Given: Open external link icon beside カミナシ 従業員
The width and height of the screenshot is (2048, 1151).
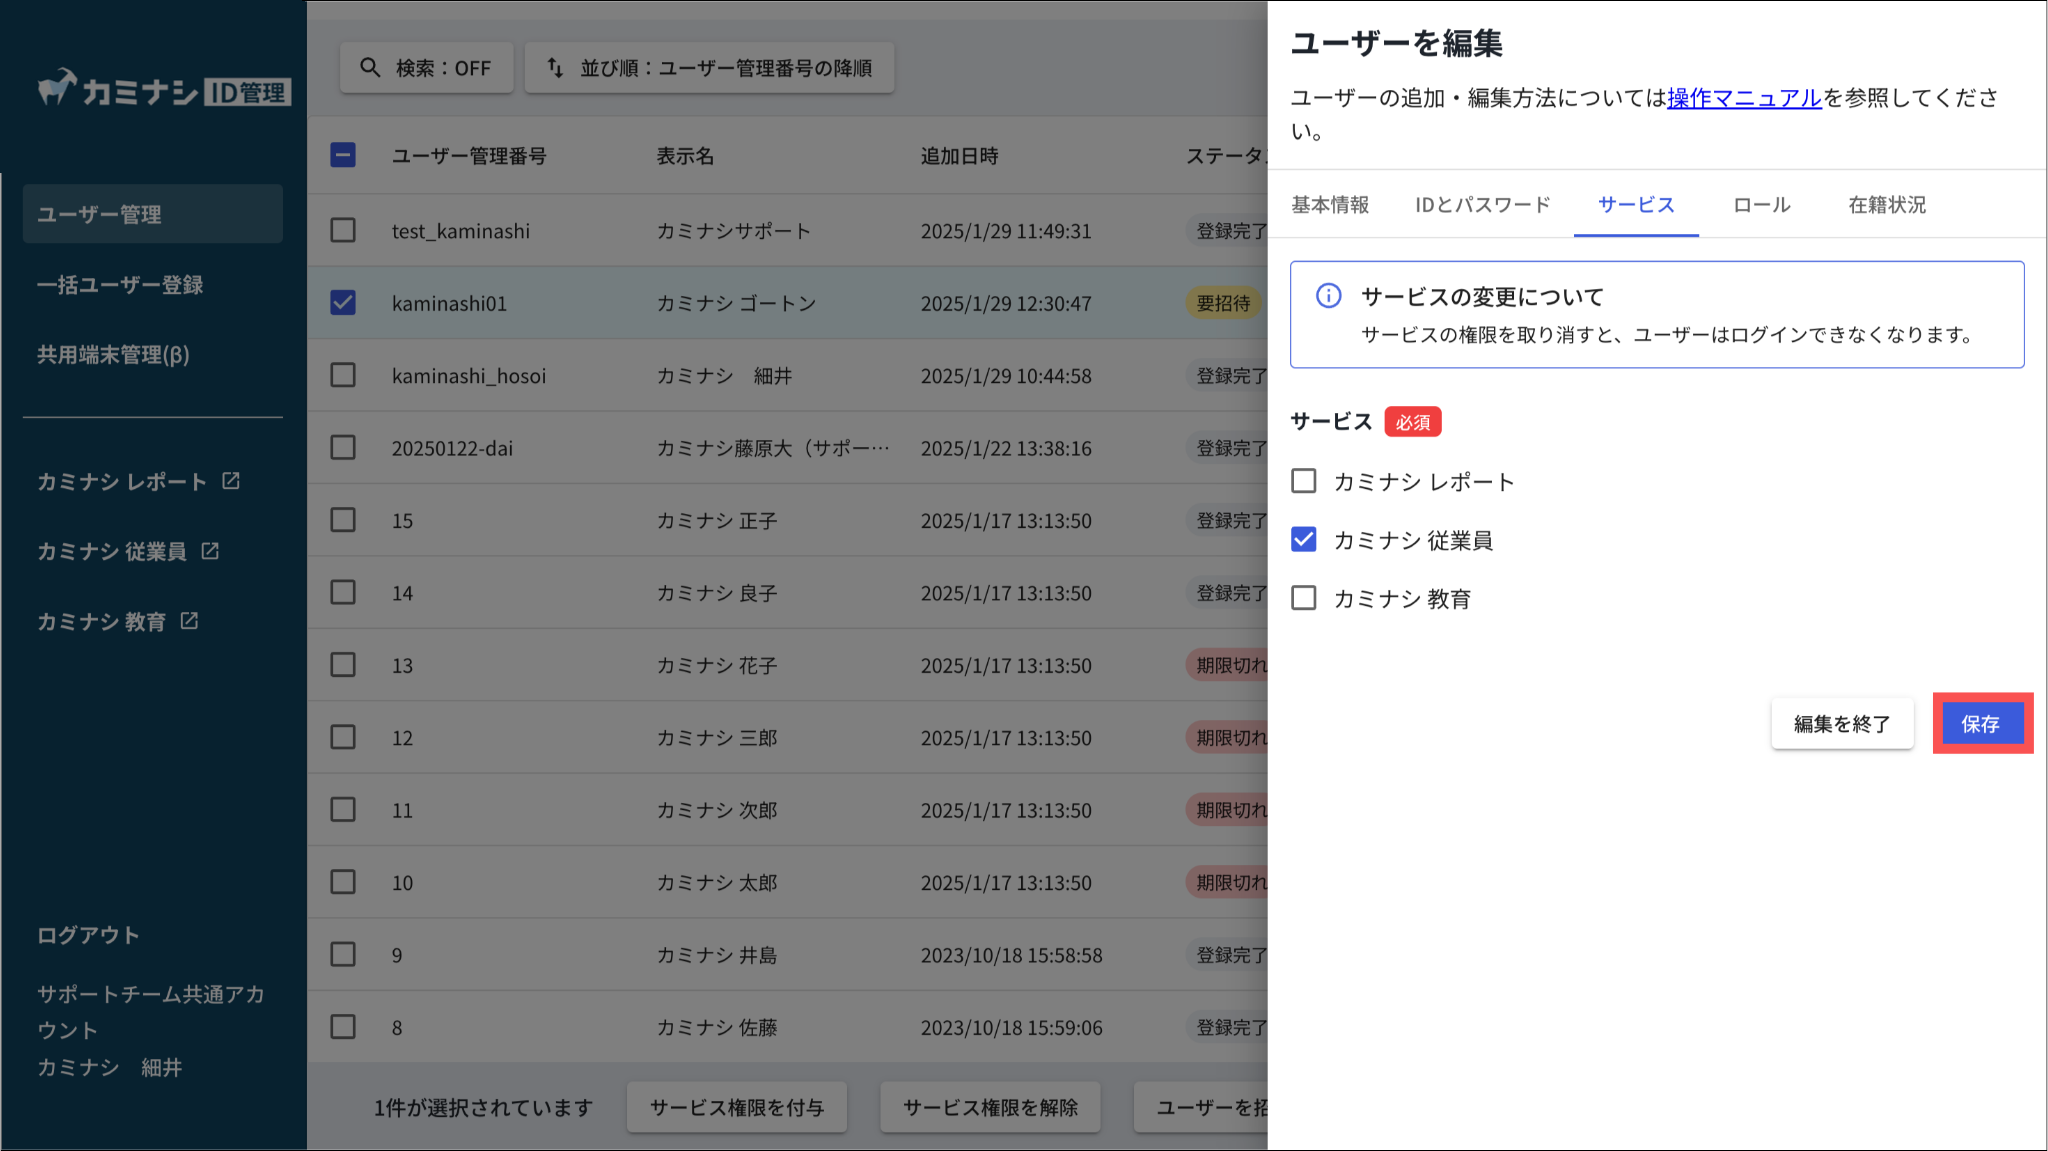Looking at the screenshot, I should (x=210, y=551).
